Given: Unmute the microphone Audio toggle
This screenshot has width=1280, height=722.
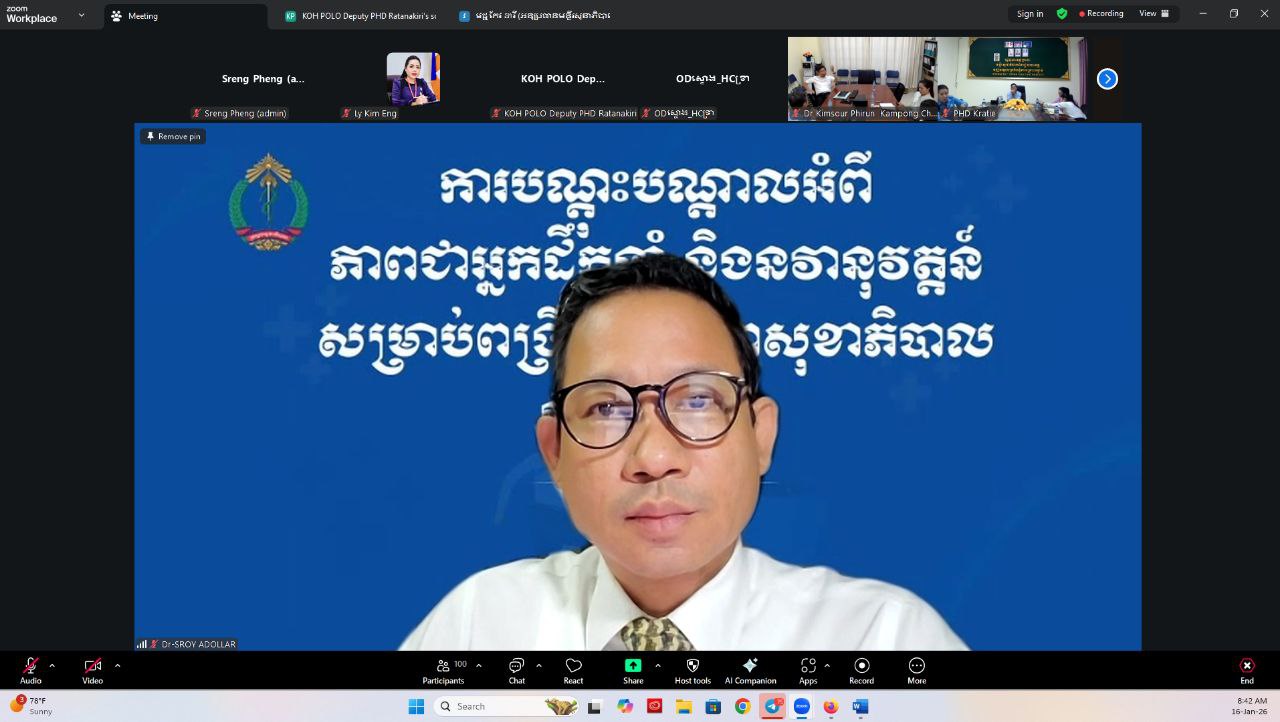Looking at the screenshot, I should [x=31, y=670].
